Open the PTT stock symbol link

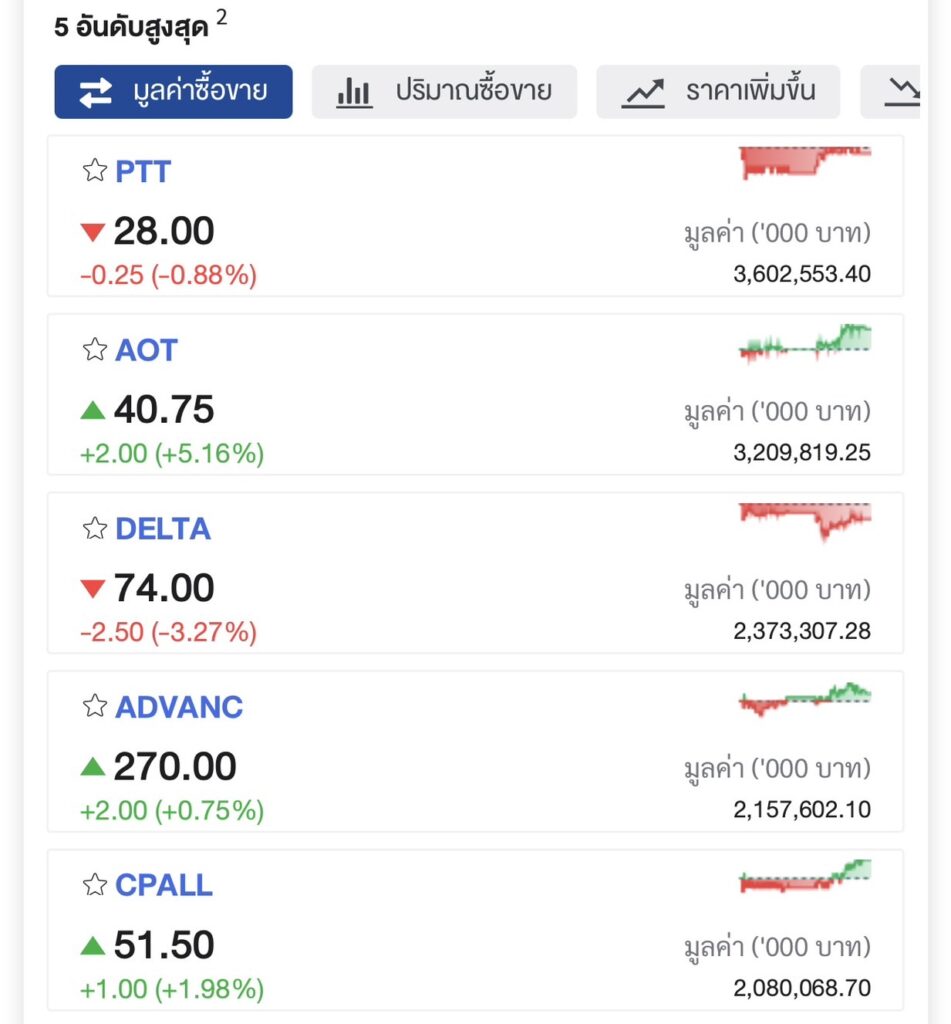pos(143,171)
